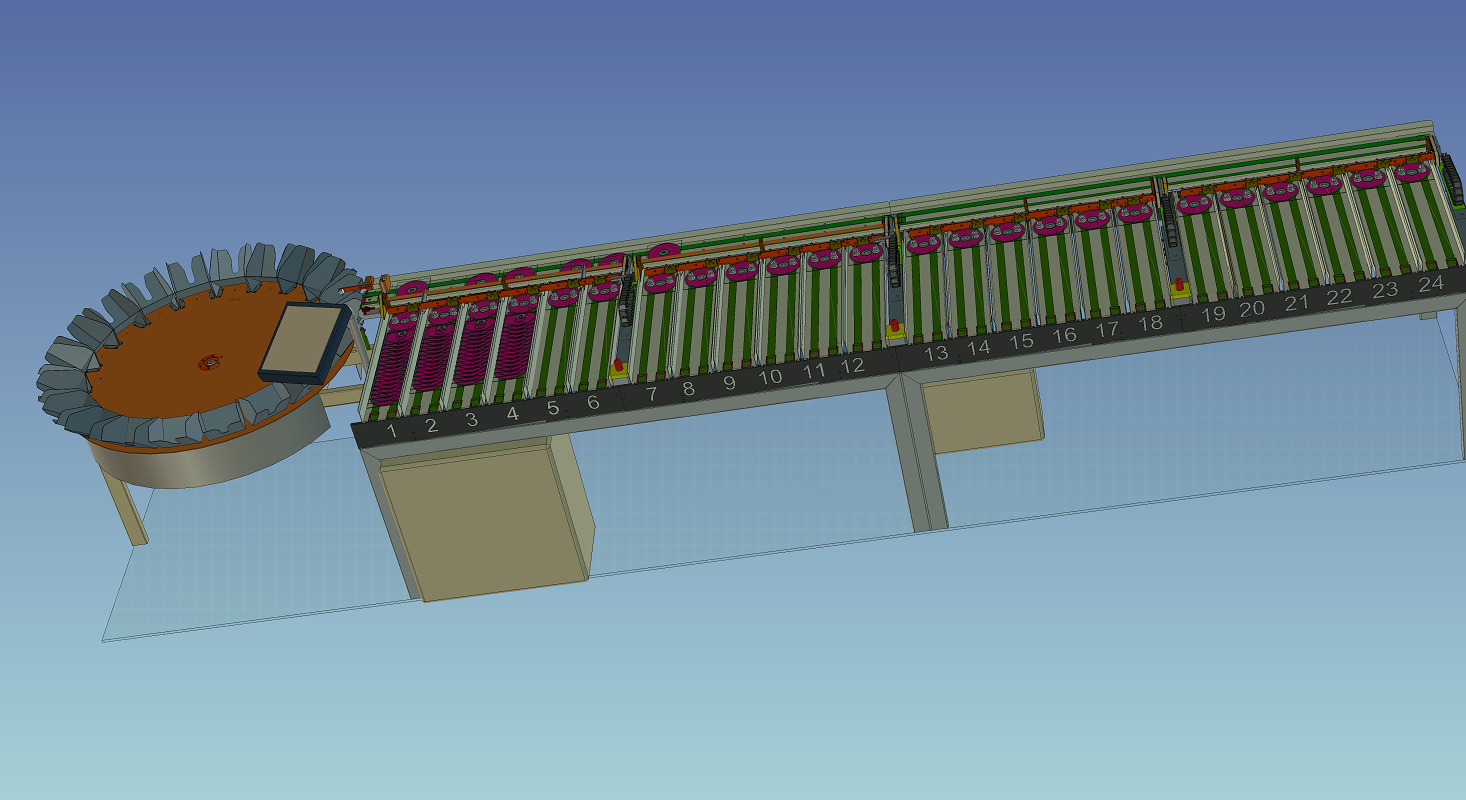Select lane number 21 label
This screenshot has width=1466, height=800.
click(1296, 303)
